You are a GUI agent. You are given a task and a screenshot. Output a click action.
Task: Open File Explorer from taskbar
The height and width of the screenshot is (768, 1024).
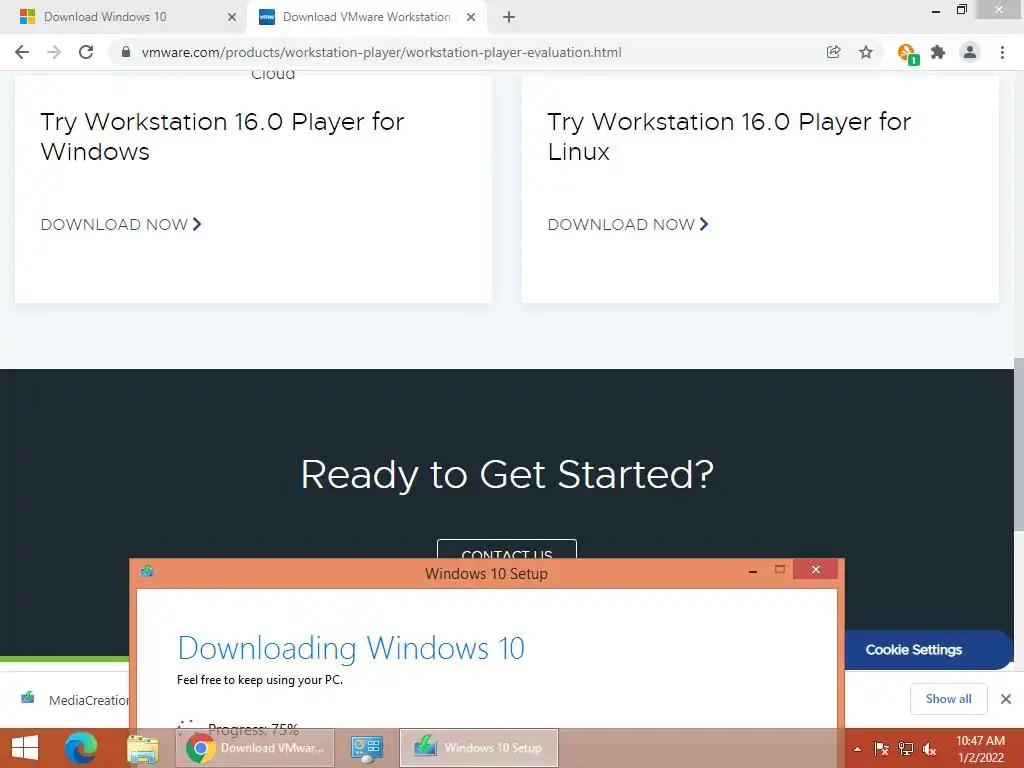tap(142, 748)
